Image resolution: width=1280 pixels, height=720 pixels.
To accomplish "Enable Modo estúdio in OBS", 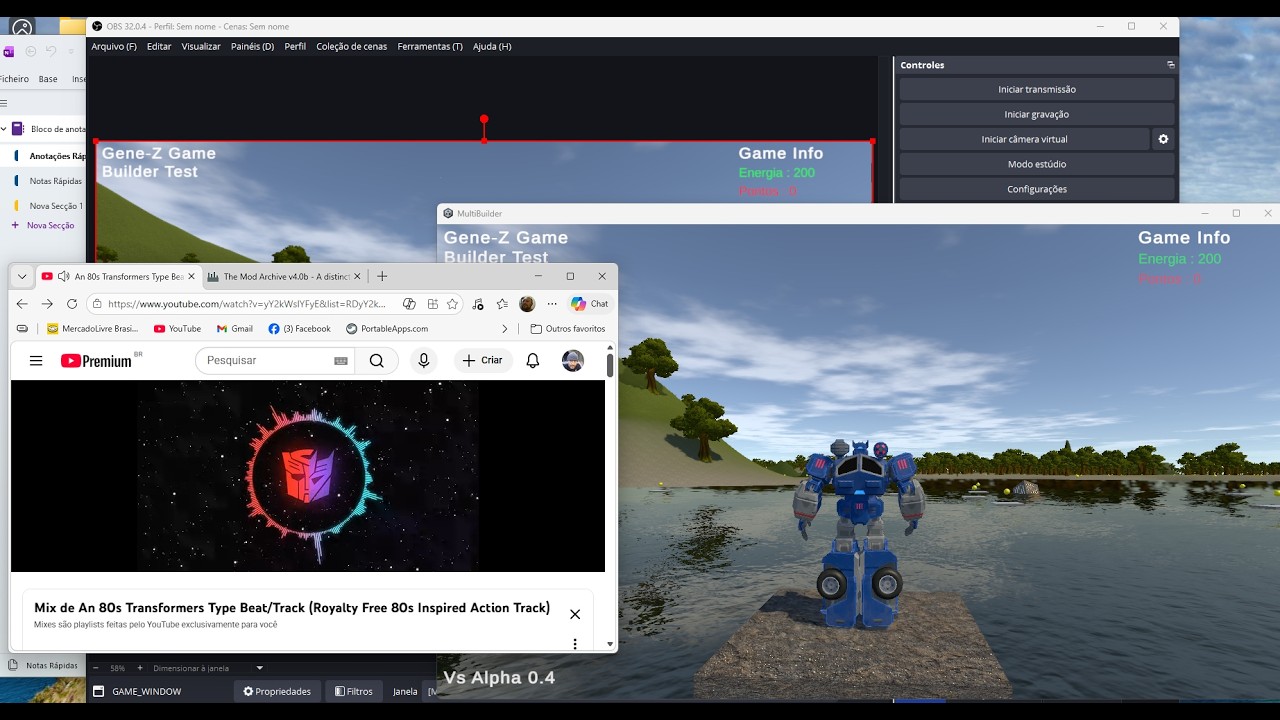I will (1037, 164).
